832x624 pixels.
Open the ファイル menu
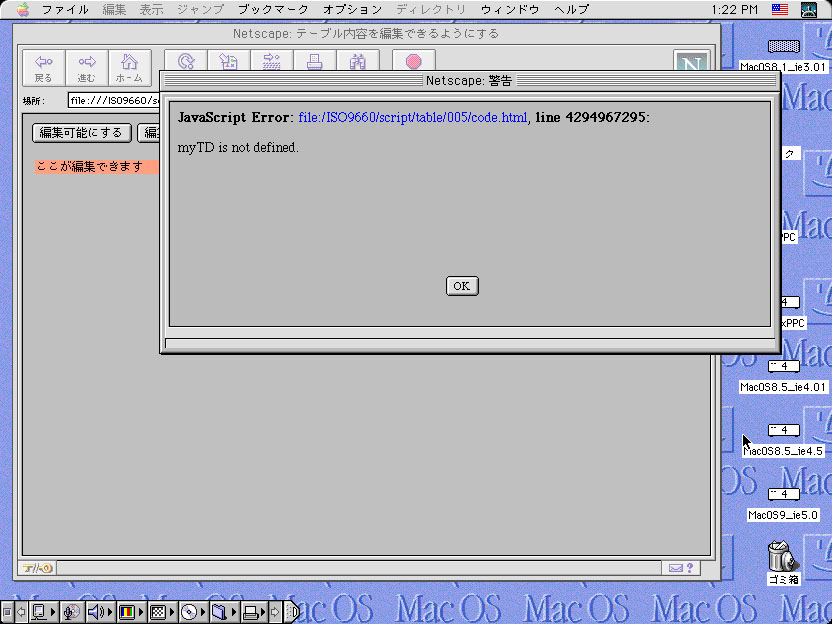point(65,10)
